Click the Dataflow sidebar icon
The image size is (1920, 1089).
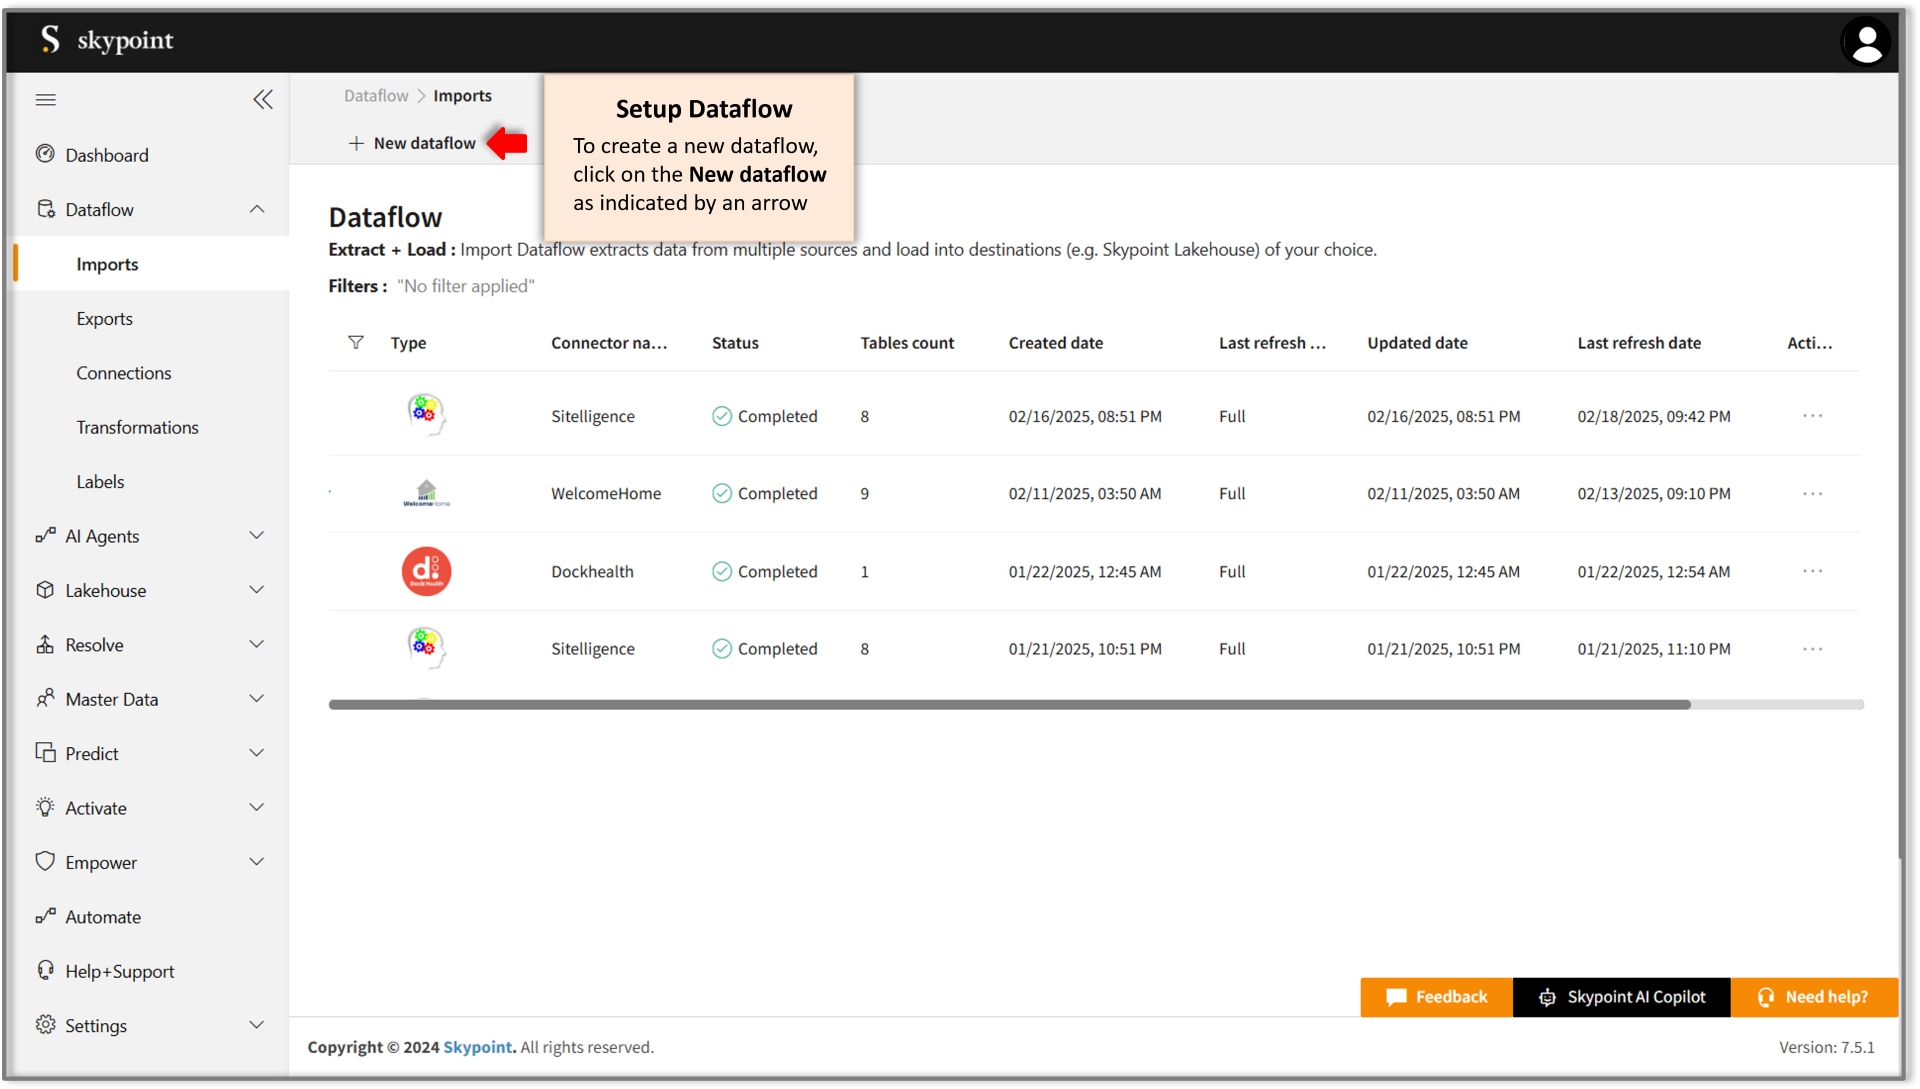tap(45, 209)
